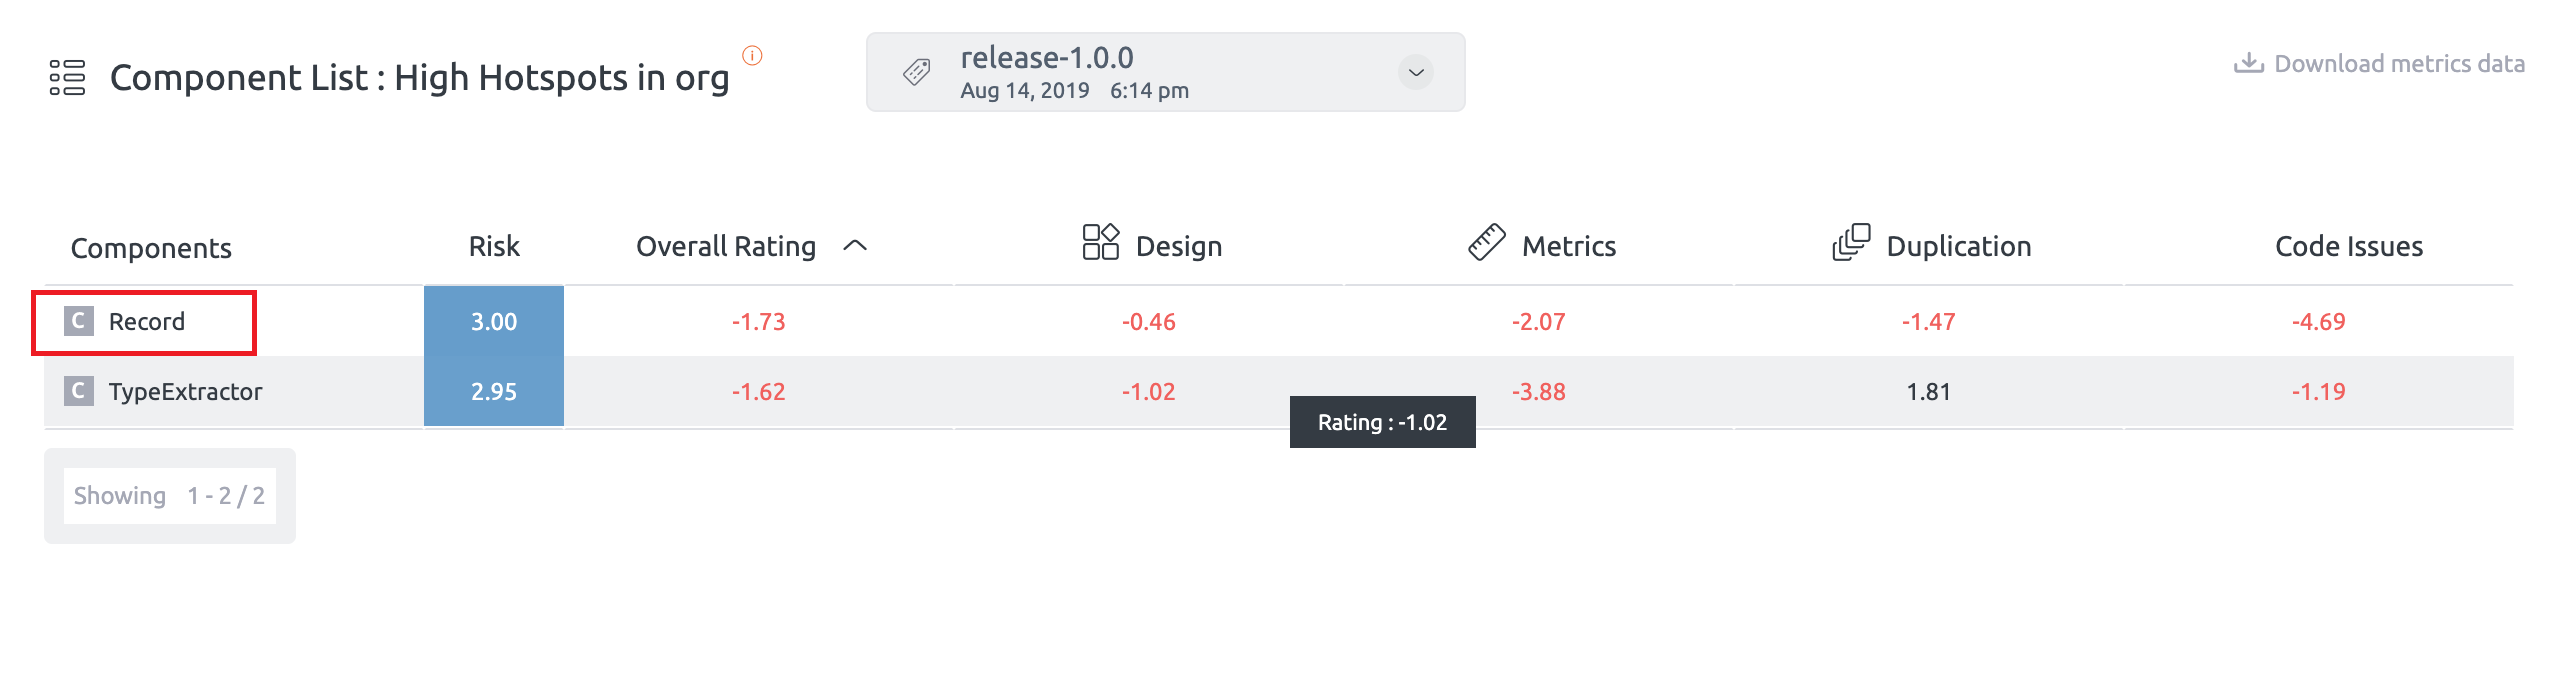Sort by the Risk column header
Viewport: 2552px width, 684px height.
click(x=494, y=246)
